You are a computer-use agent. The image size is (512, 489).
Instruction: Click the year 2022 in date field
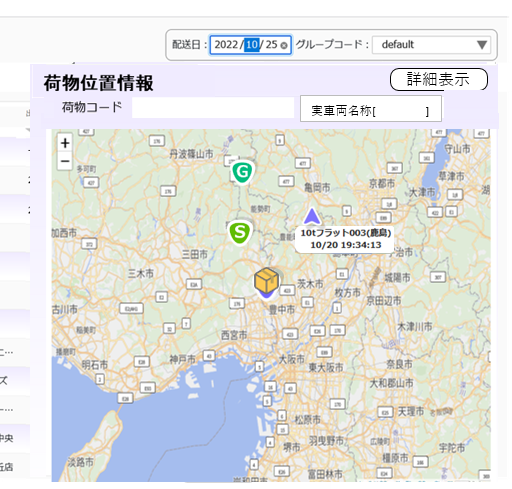coord(226,45)
